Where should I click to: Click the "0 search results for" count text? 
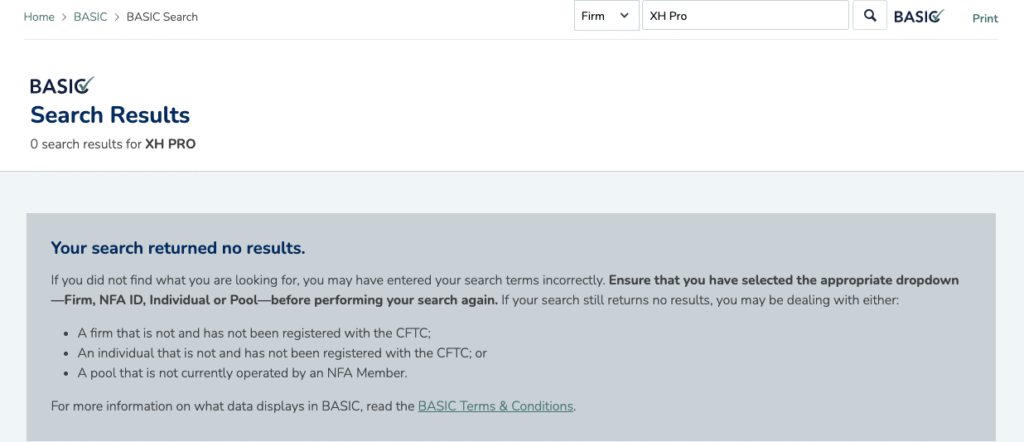pyautogui.click(x=86, y=144)
